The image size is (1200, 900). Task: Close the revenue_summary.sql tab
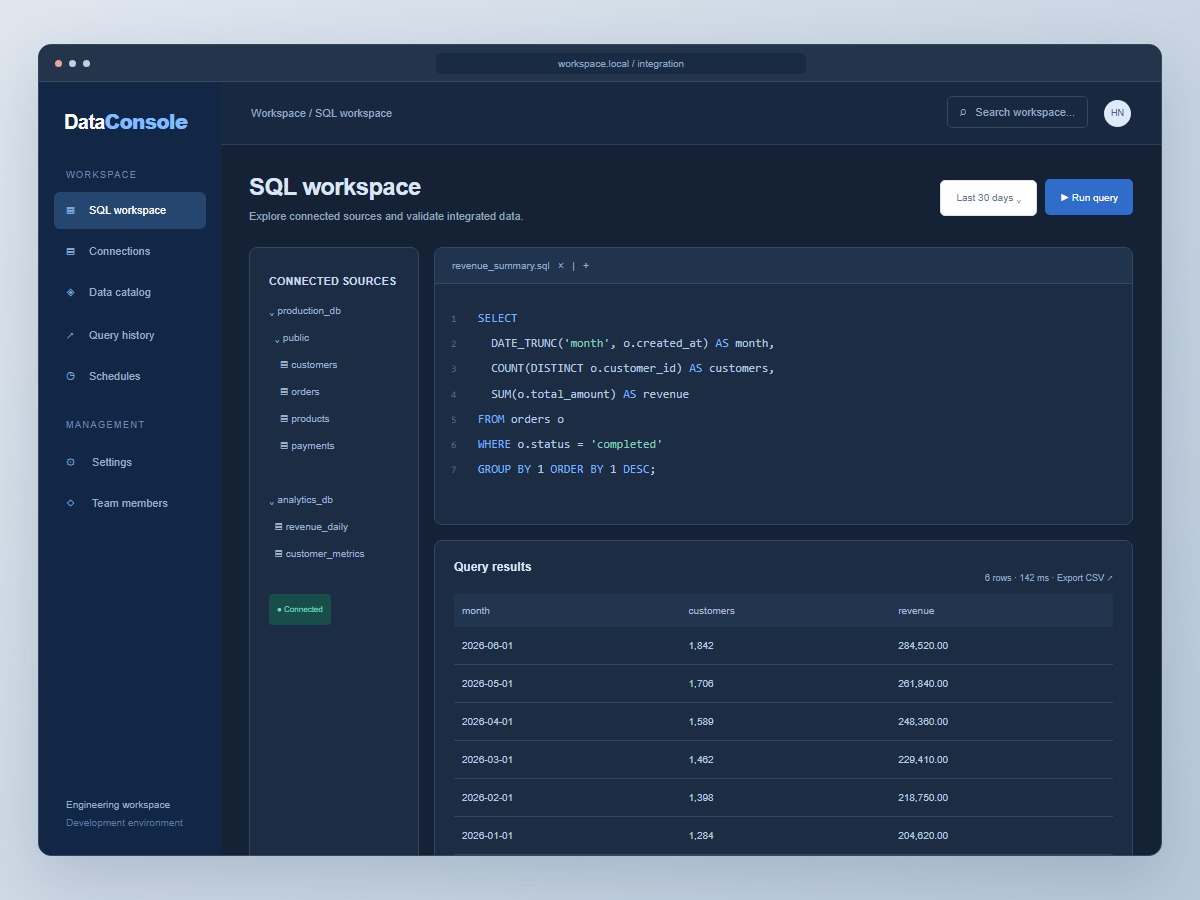(x=561, y=266)
